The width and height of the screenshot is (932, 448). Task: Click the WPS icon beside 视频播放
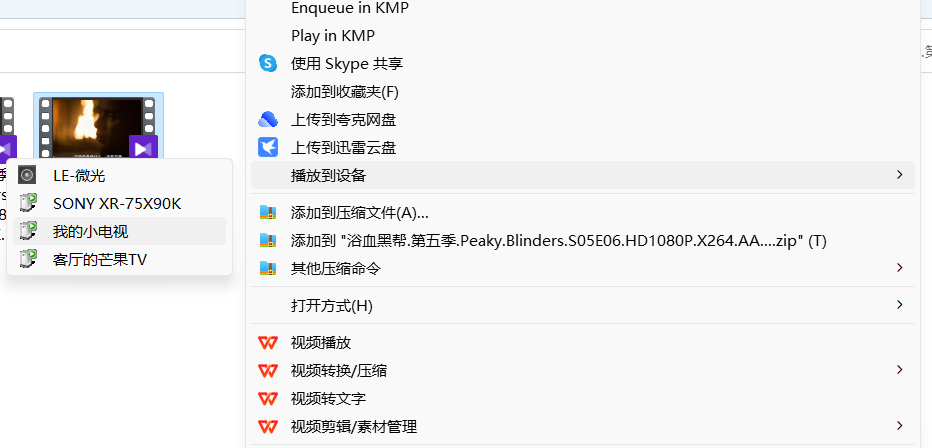pyautogui.click(x=268, y=343)
